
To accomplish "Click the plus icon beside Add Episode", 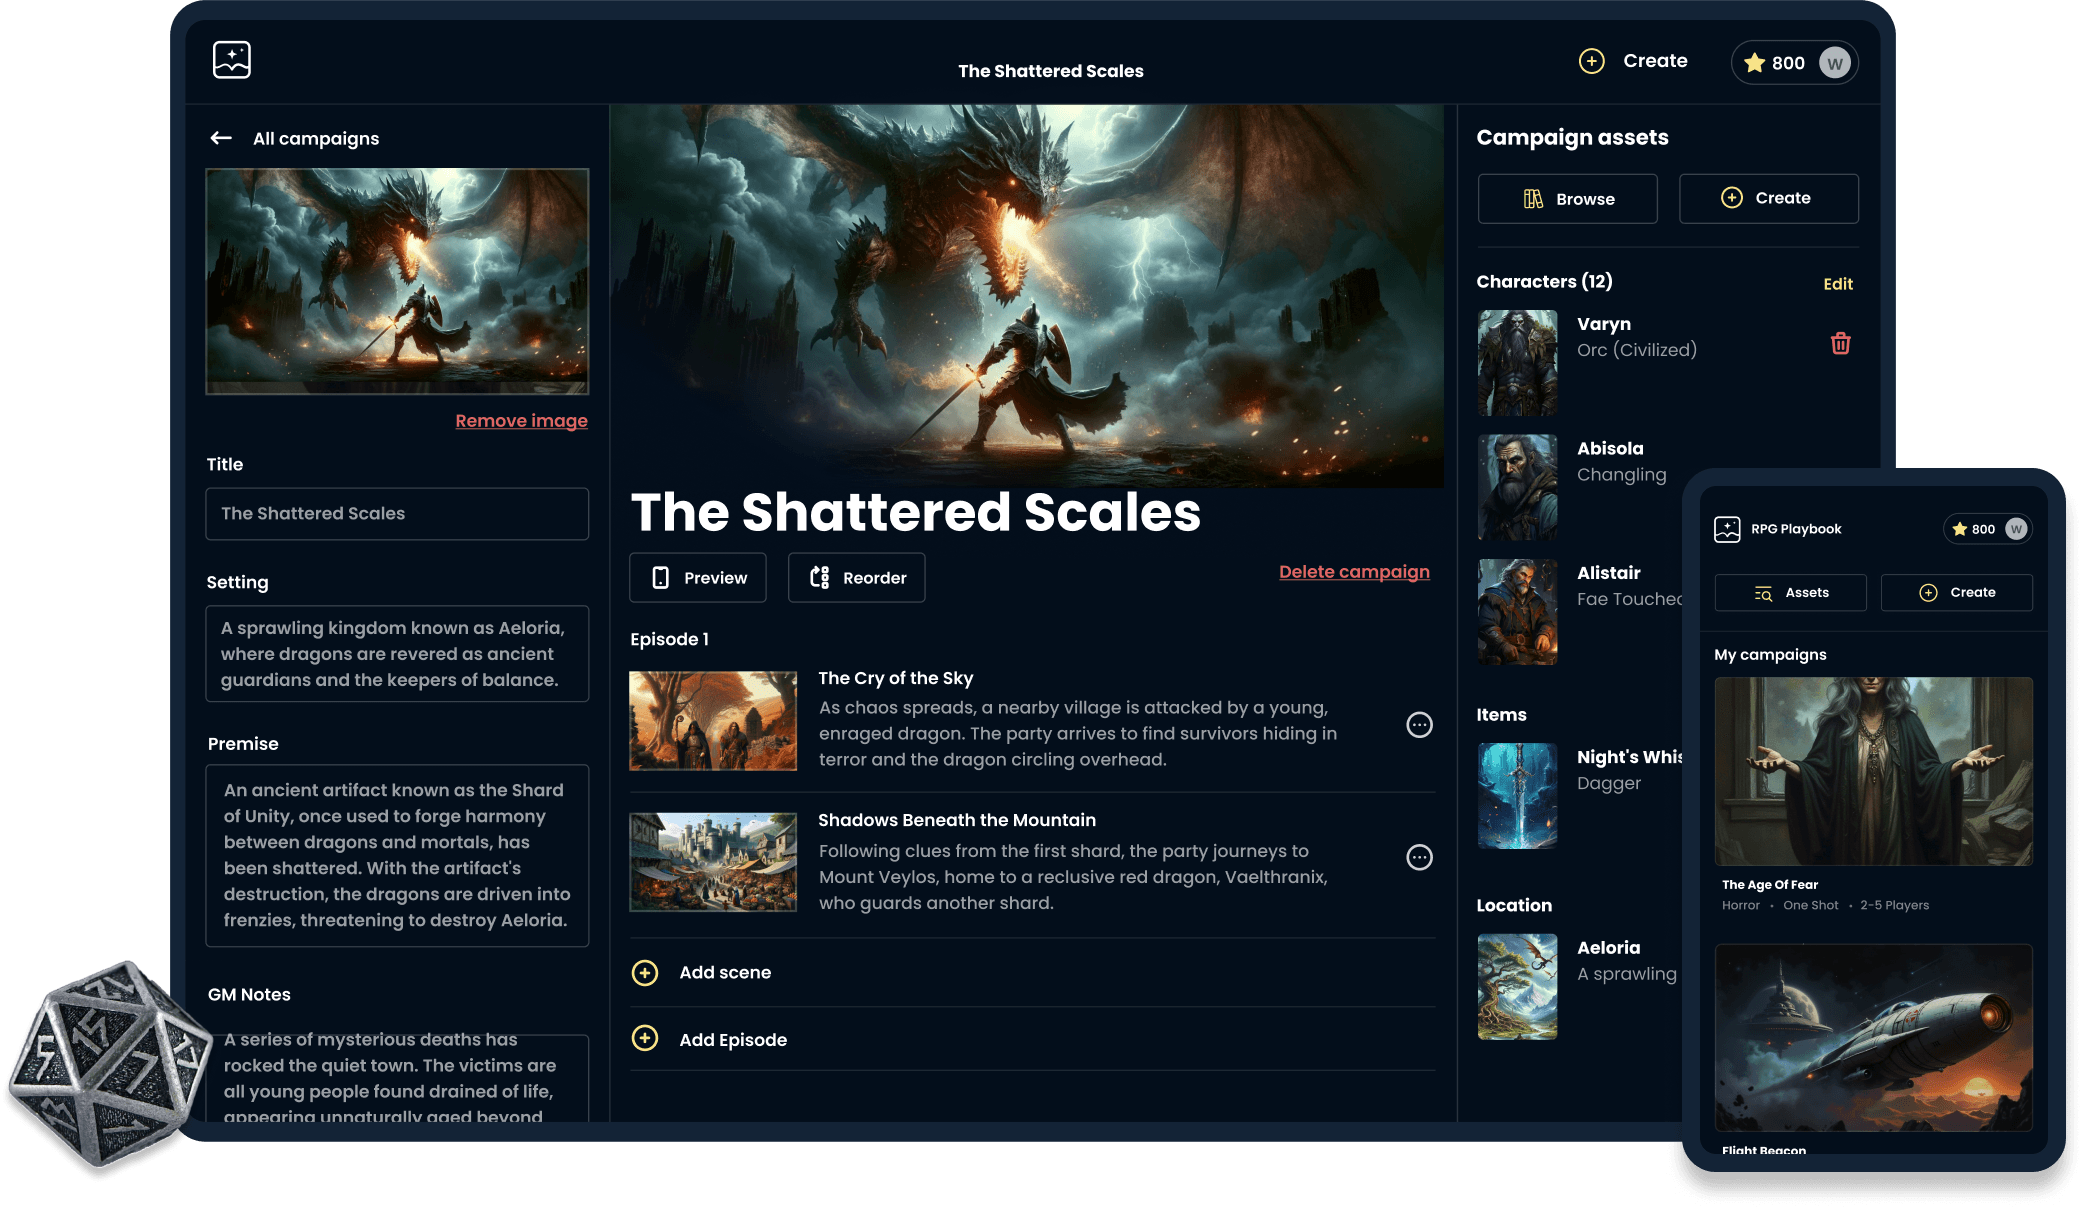I will coord(645,1039).
